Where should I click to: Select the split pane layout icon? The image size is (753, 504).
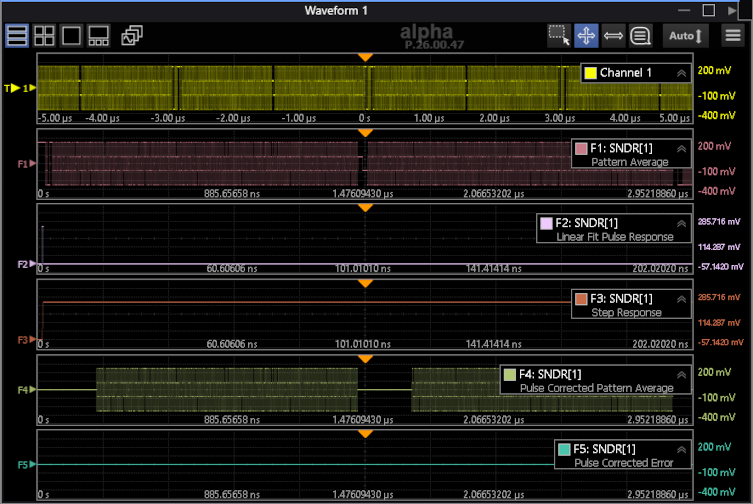click(98, 36)
